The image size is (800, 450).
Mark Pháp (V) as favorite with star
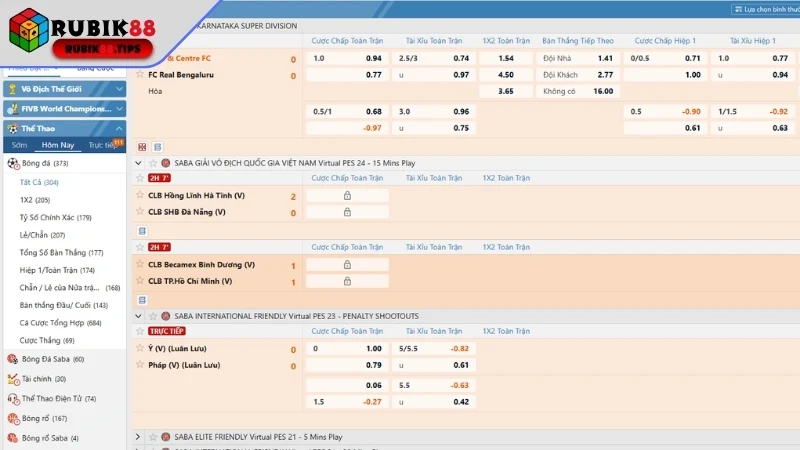point(140,365)
